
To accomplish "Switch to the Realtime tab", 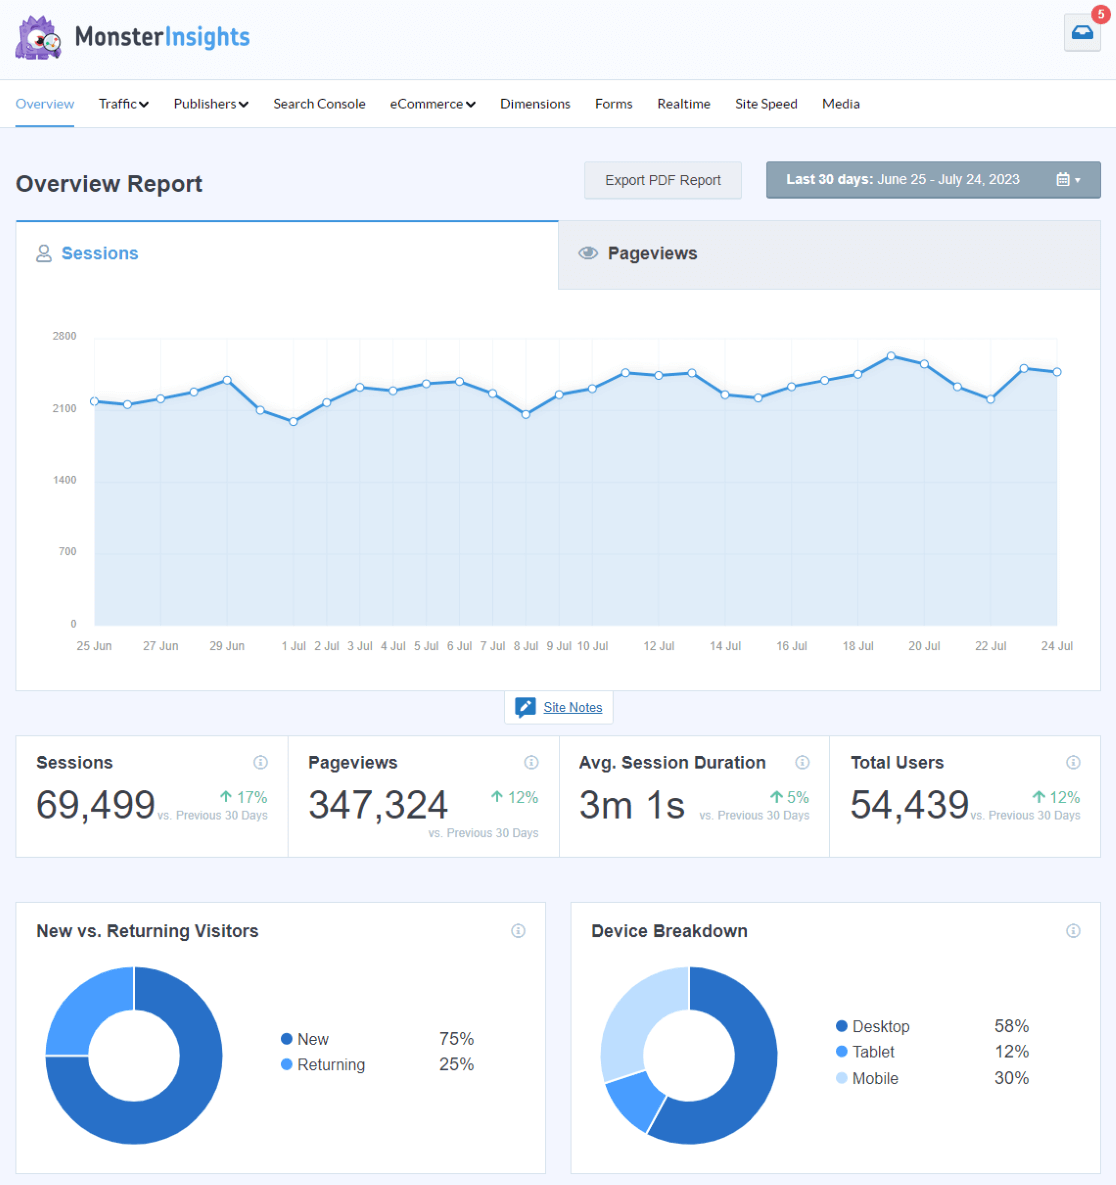I will point(683,103).
